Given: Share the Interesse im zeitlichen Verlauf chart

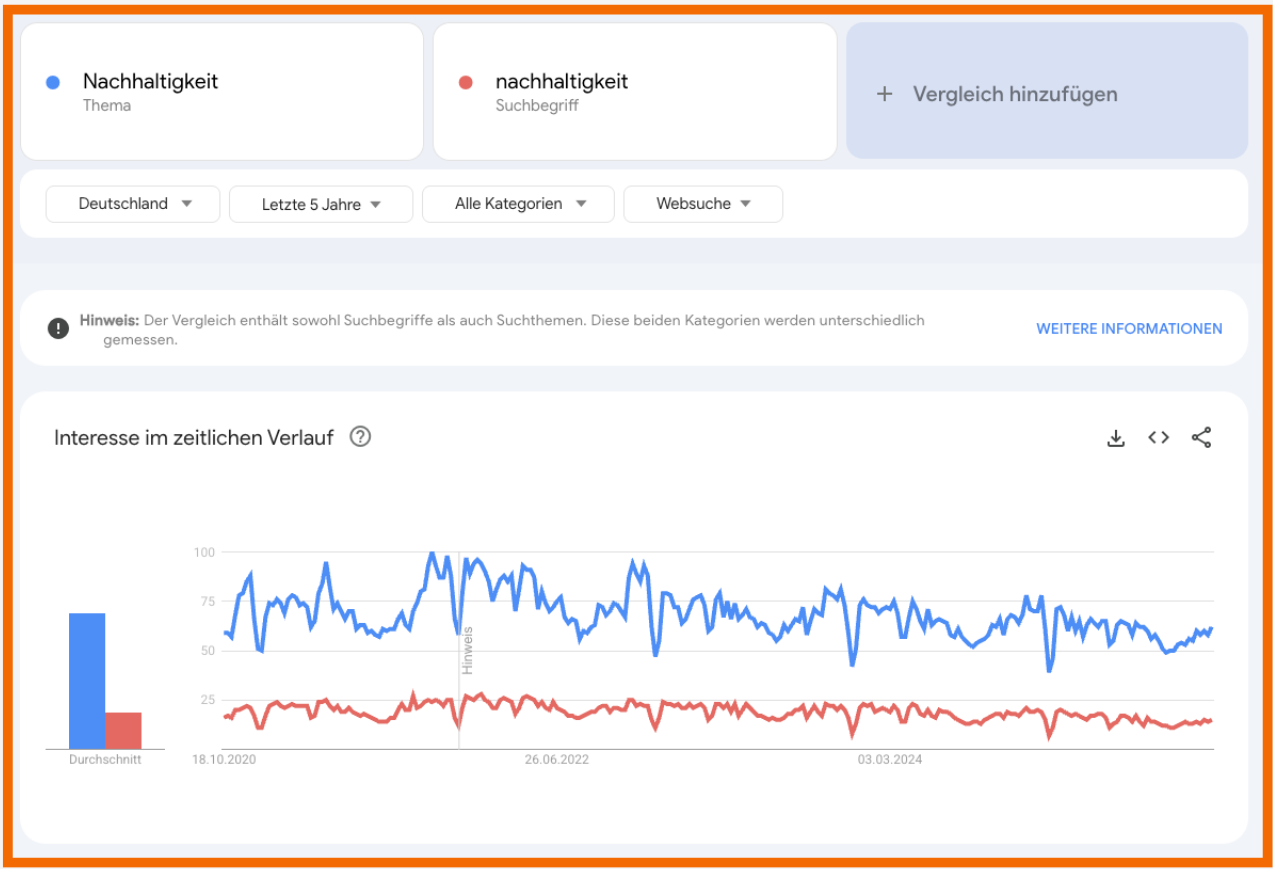Looking at the screenshot, I should tap(1201, 438).
